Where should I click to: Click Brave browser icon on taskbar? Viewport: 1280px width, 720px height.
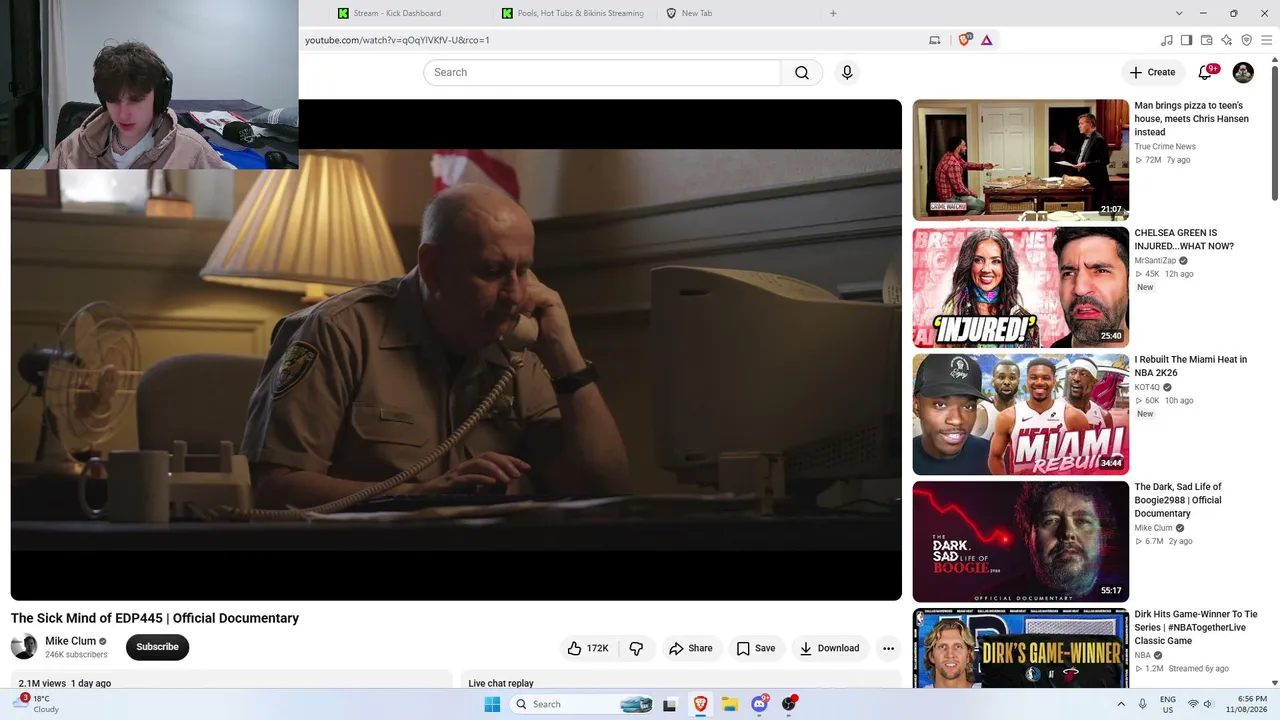click(700, 704)
